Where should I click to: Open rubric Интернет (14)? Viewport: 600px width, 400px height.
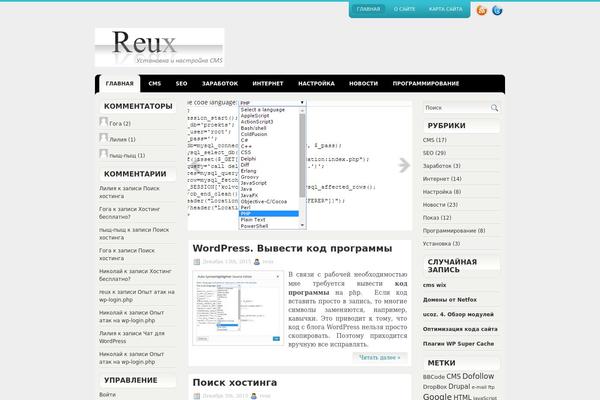pos(442,179)
